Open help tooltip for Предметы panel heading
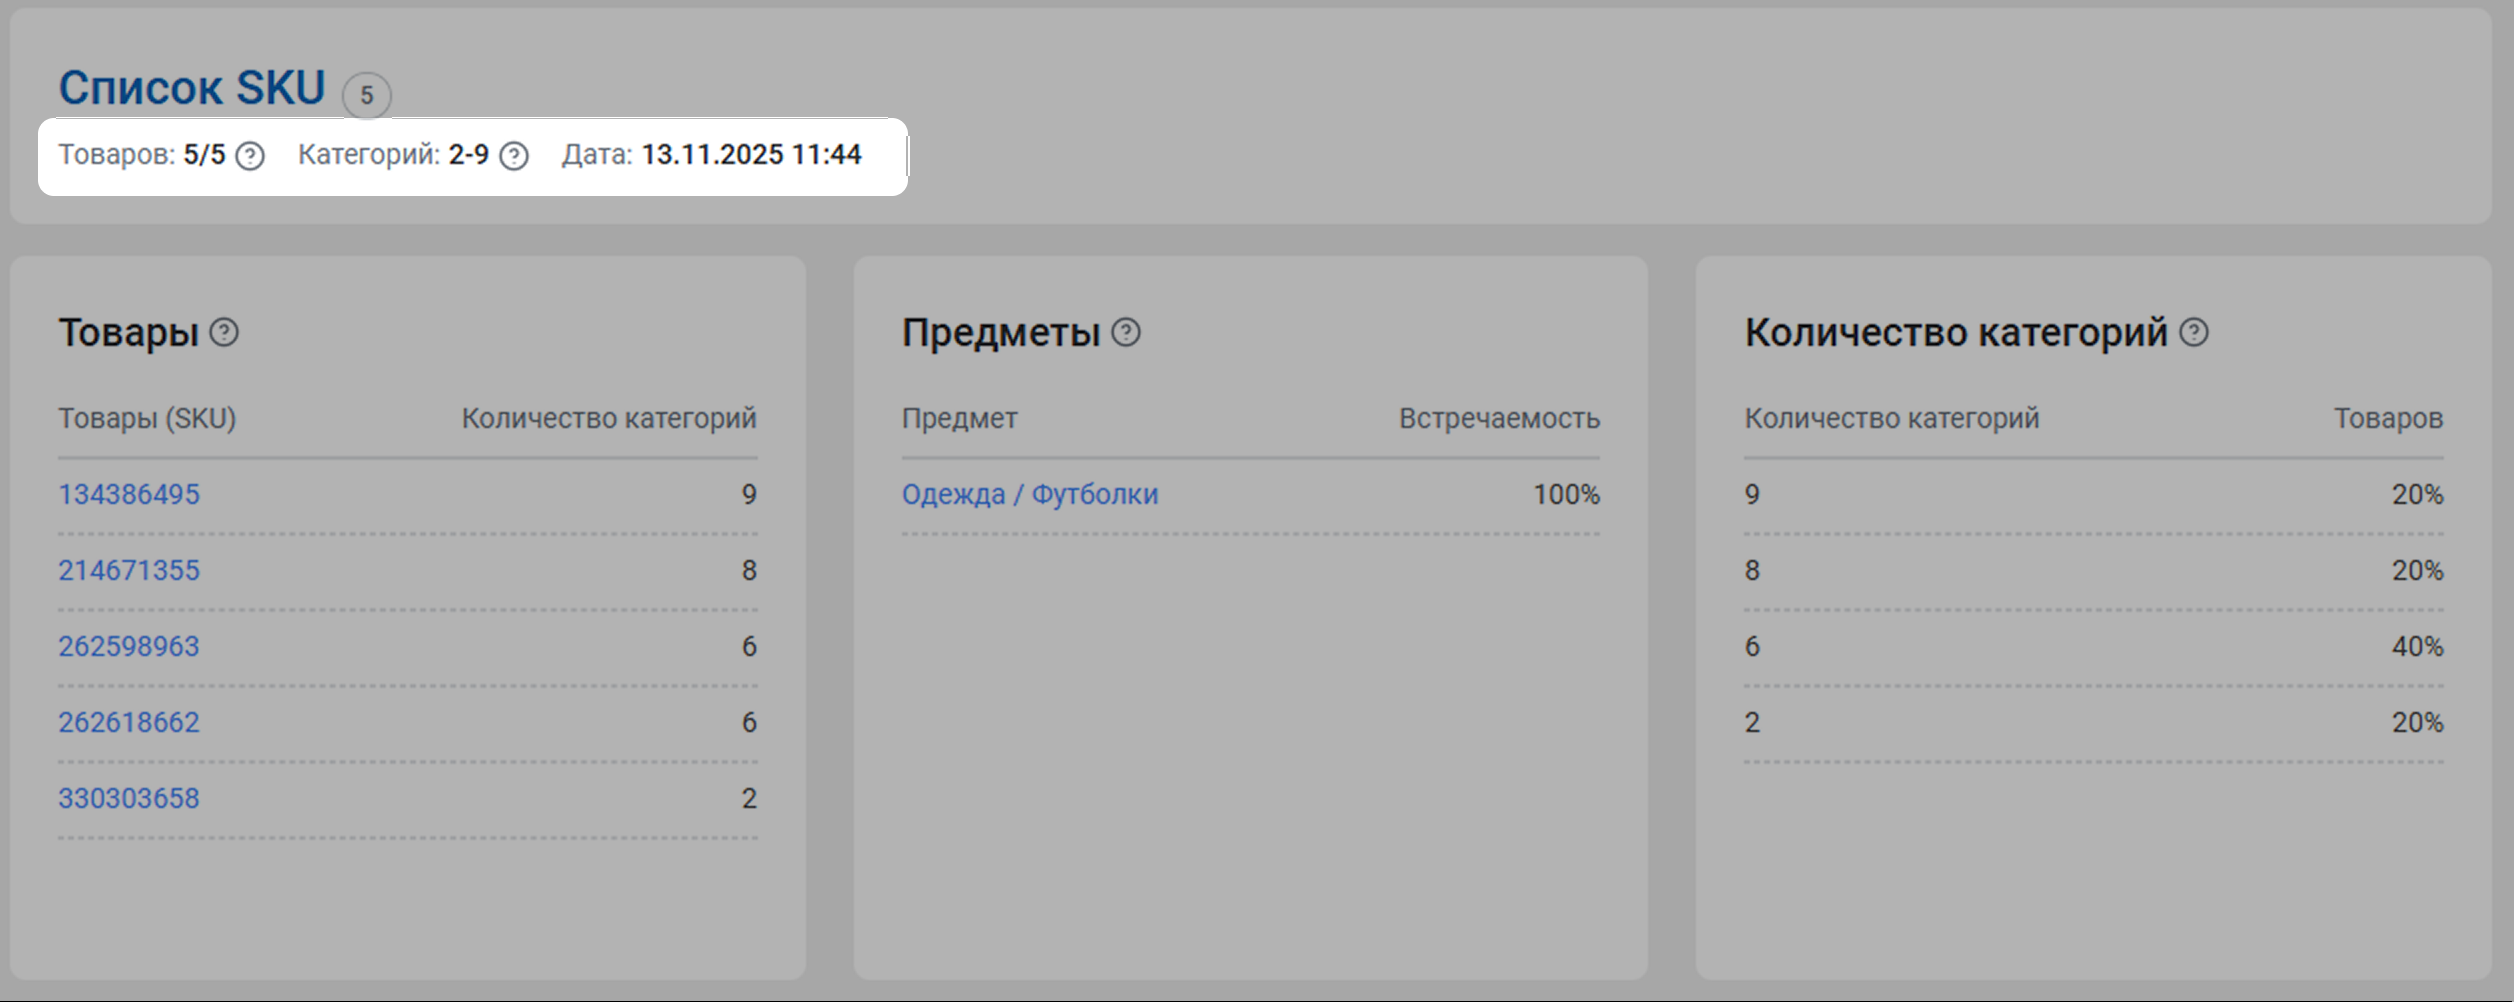Image resolution: width=2514 pixels, height=1002 pixels. point(1126,332)
